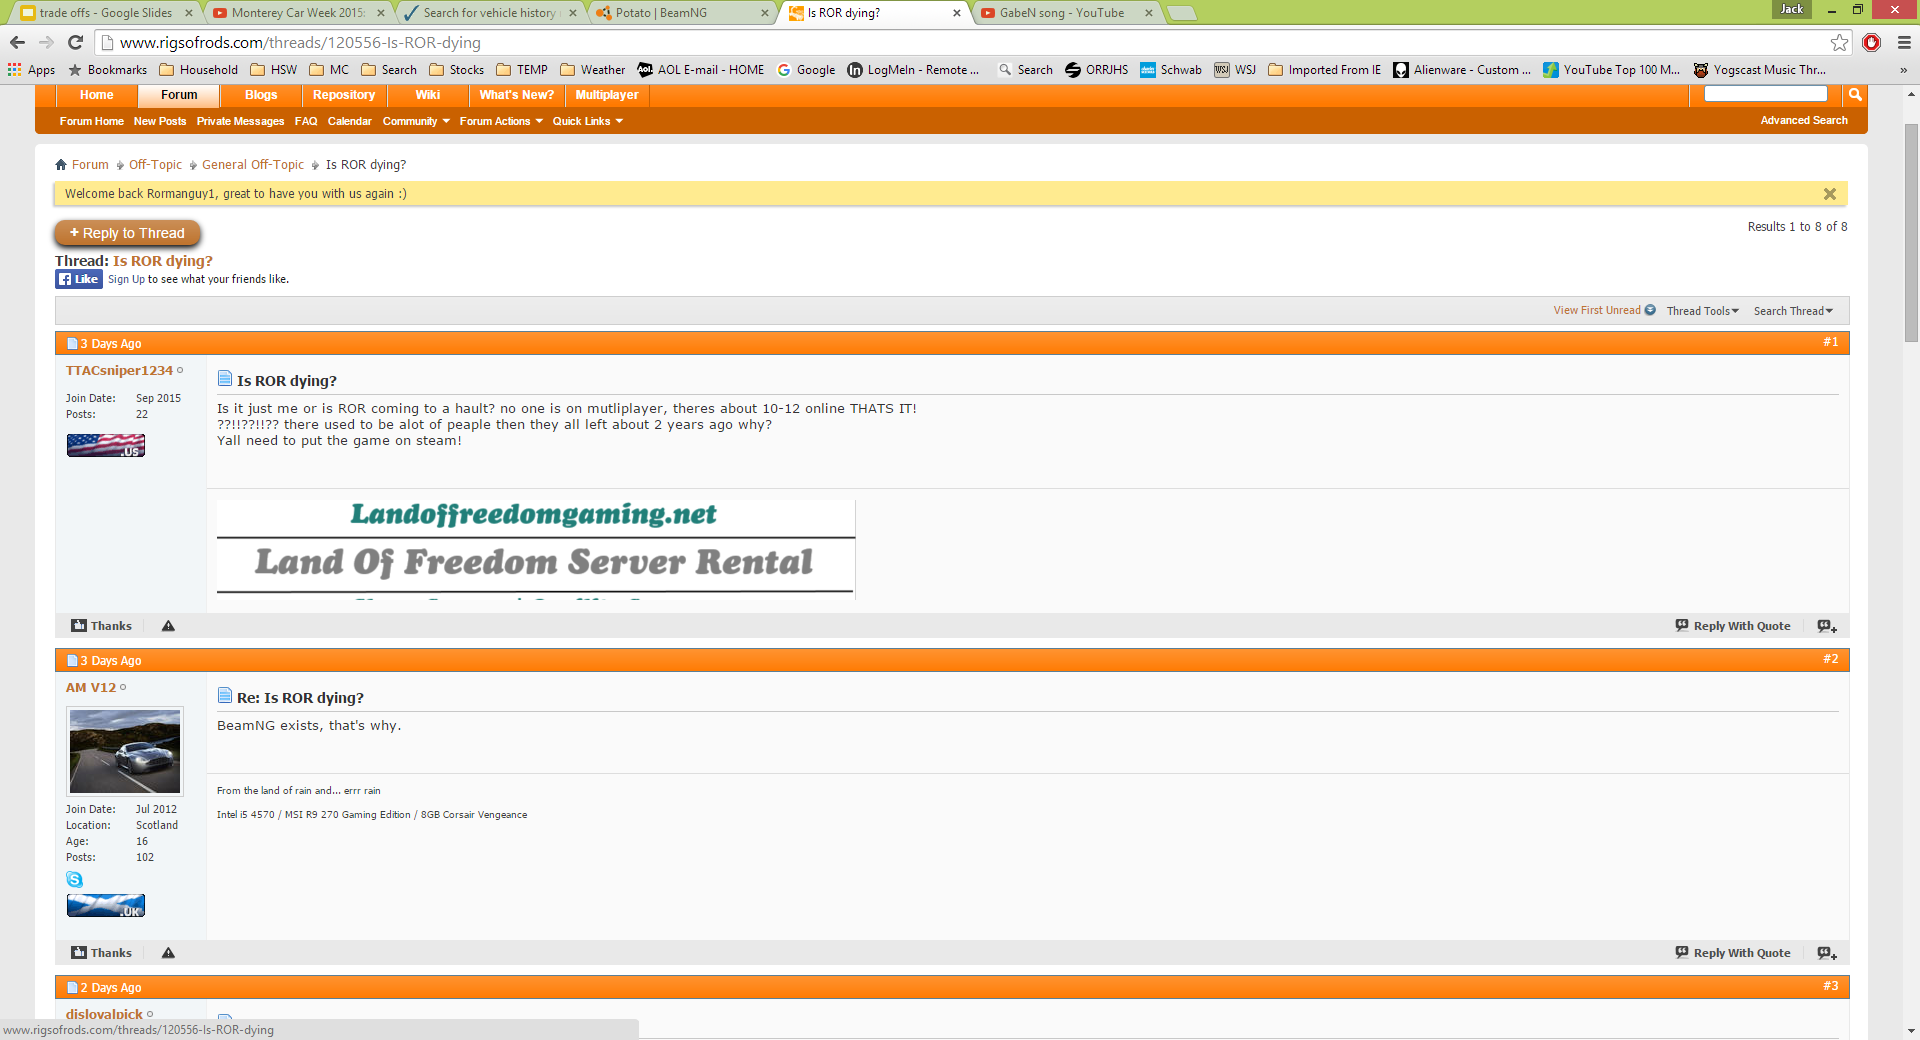Click the US flag badge of TTACsniper1234
1920x1040 pixels.
click(106, 445)
